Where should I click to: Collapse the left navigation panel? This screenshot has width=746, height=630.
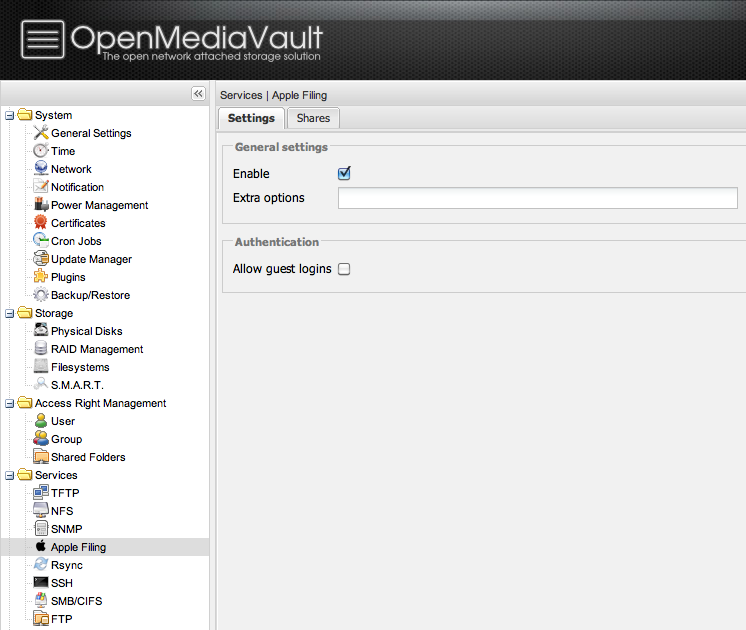coord(198,93)
